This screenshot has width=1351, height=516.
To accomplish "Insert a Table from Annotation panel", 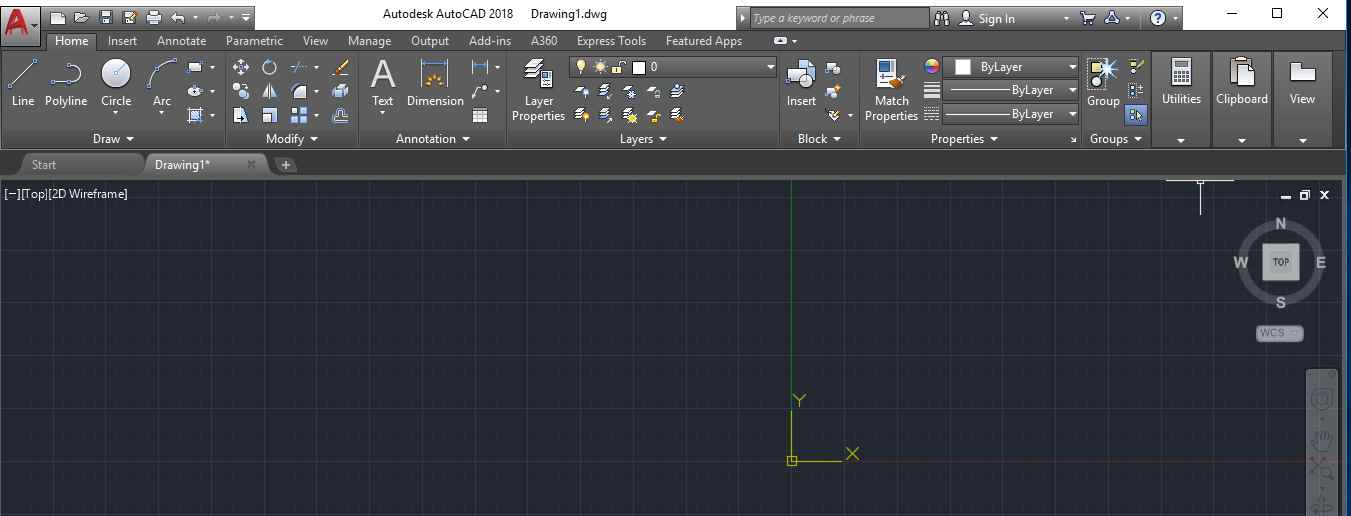I will coord(480,115).
